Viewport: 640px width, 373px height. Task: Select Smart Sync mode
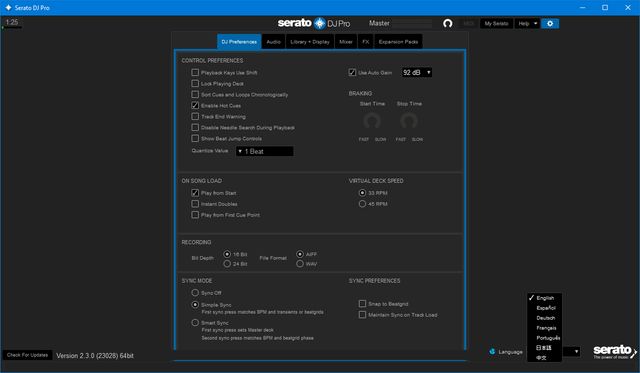click(x=195, y=322)
